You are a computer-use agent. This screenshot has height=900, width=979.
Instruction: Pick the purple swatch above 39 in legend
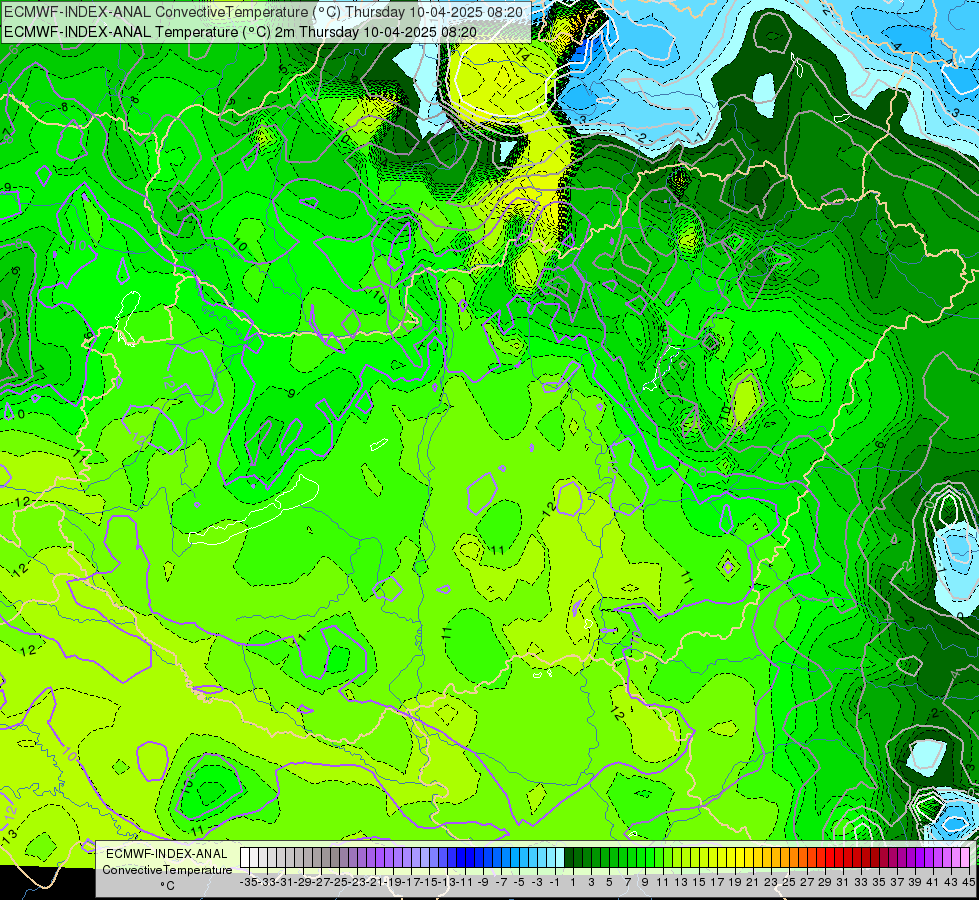(910, 858)
